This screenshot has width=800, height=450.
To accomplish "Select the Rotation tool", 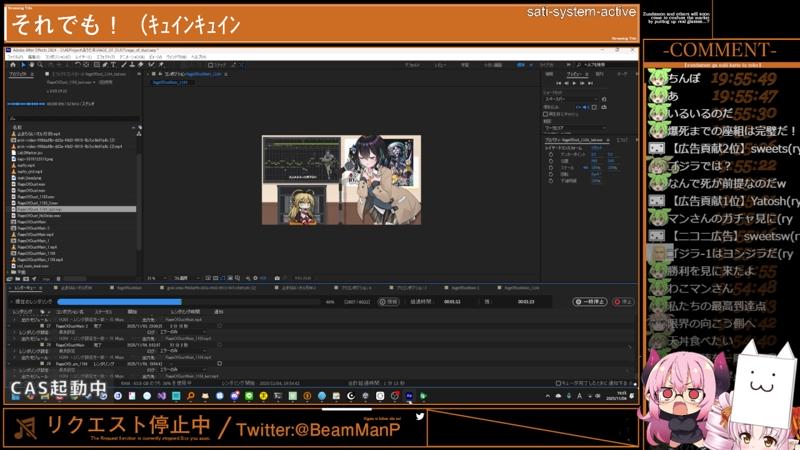I will [78, 65].
